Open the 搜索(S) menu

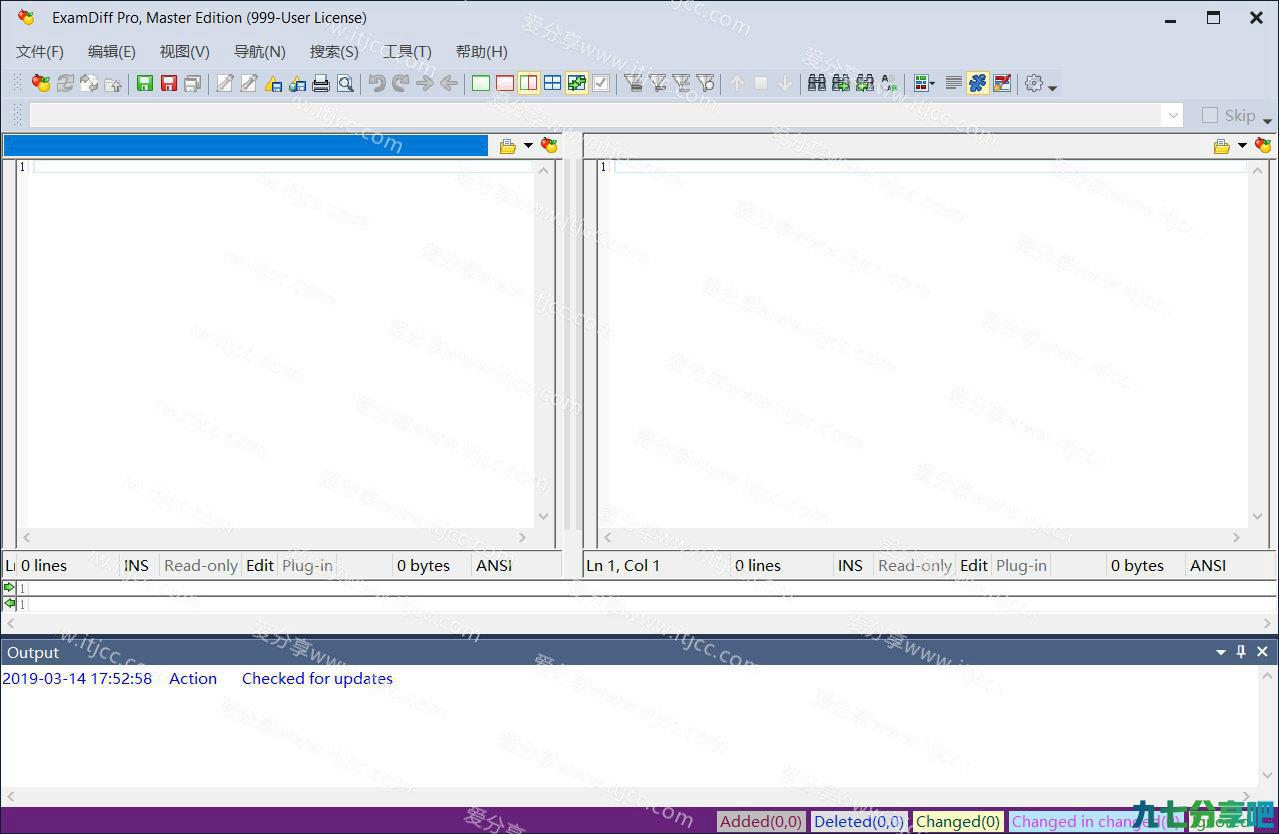pos(334,51)
